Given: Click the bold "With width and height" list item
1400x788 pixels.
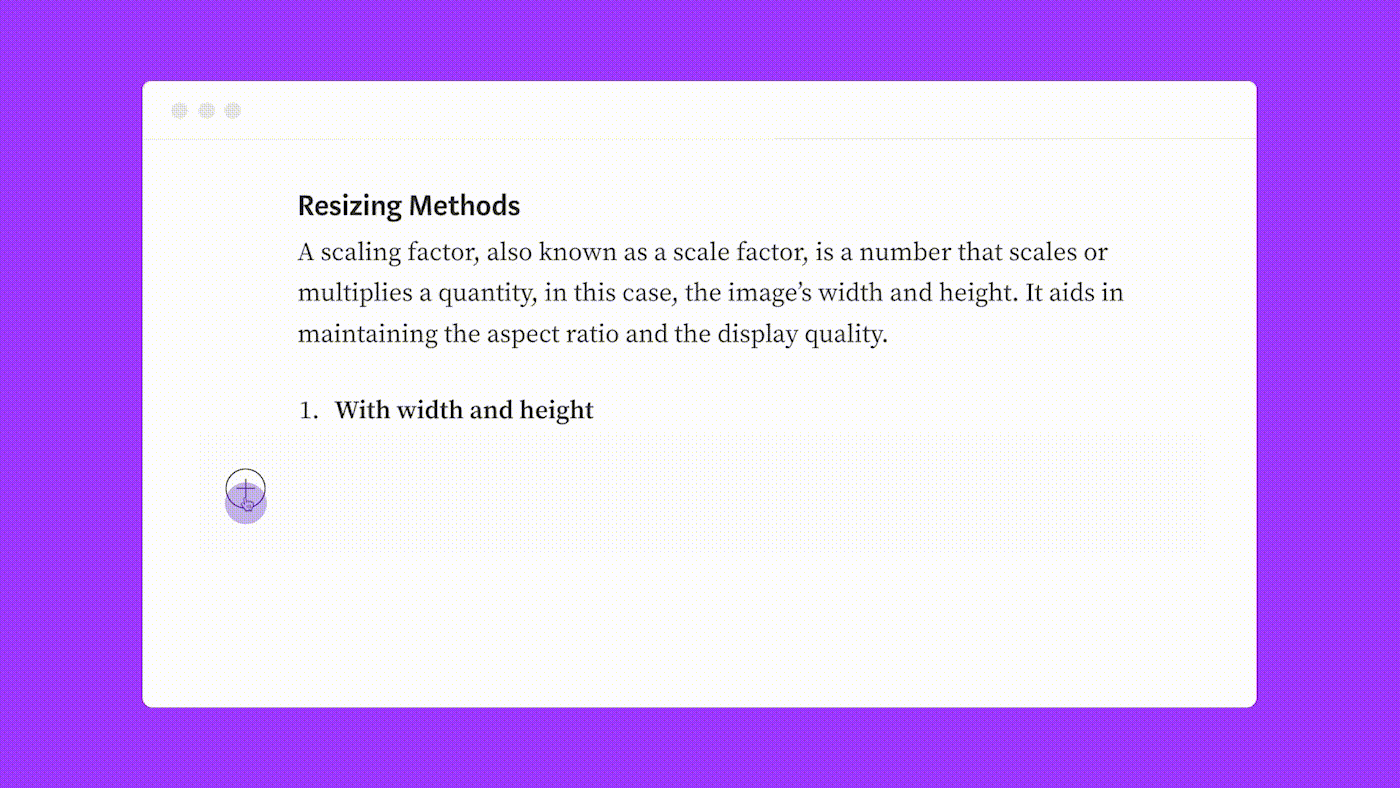Looking at the screenshot, I should [464, 410].
